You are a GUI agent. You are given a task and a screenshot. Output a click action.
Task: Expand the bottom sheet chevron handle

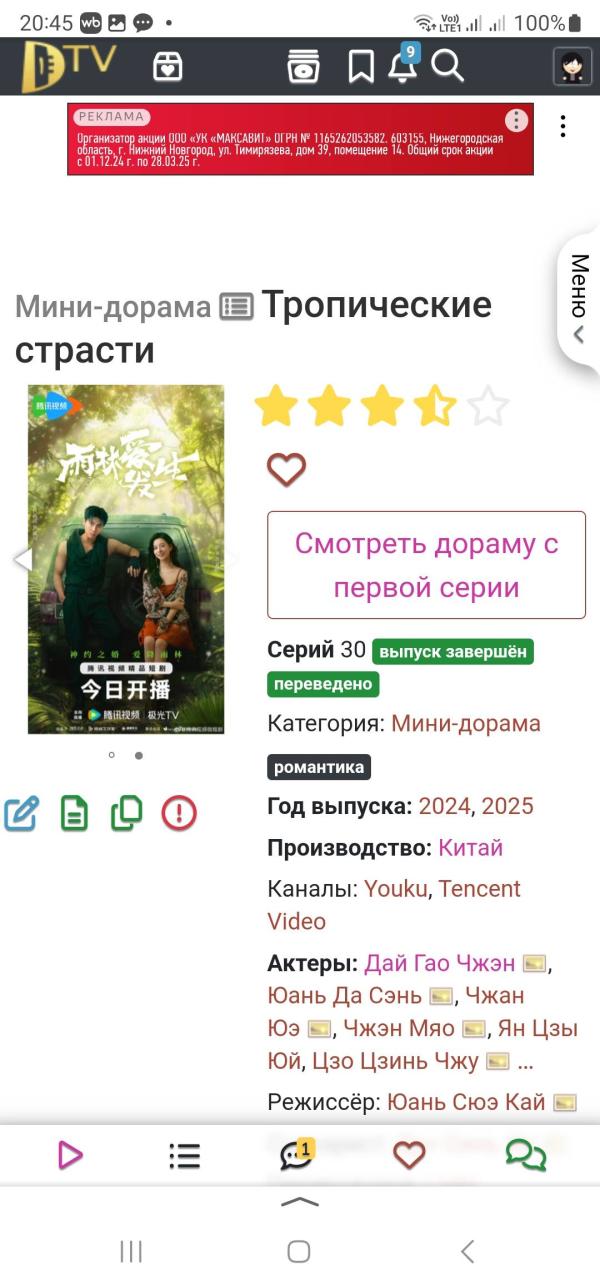pyautogui.click(x=300, y=1202)
